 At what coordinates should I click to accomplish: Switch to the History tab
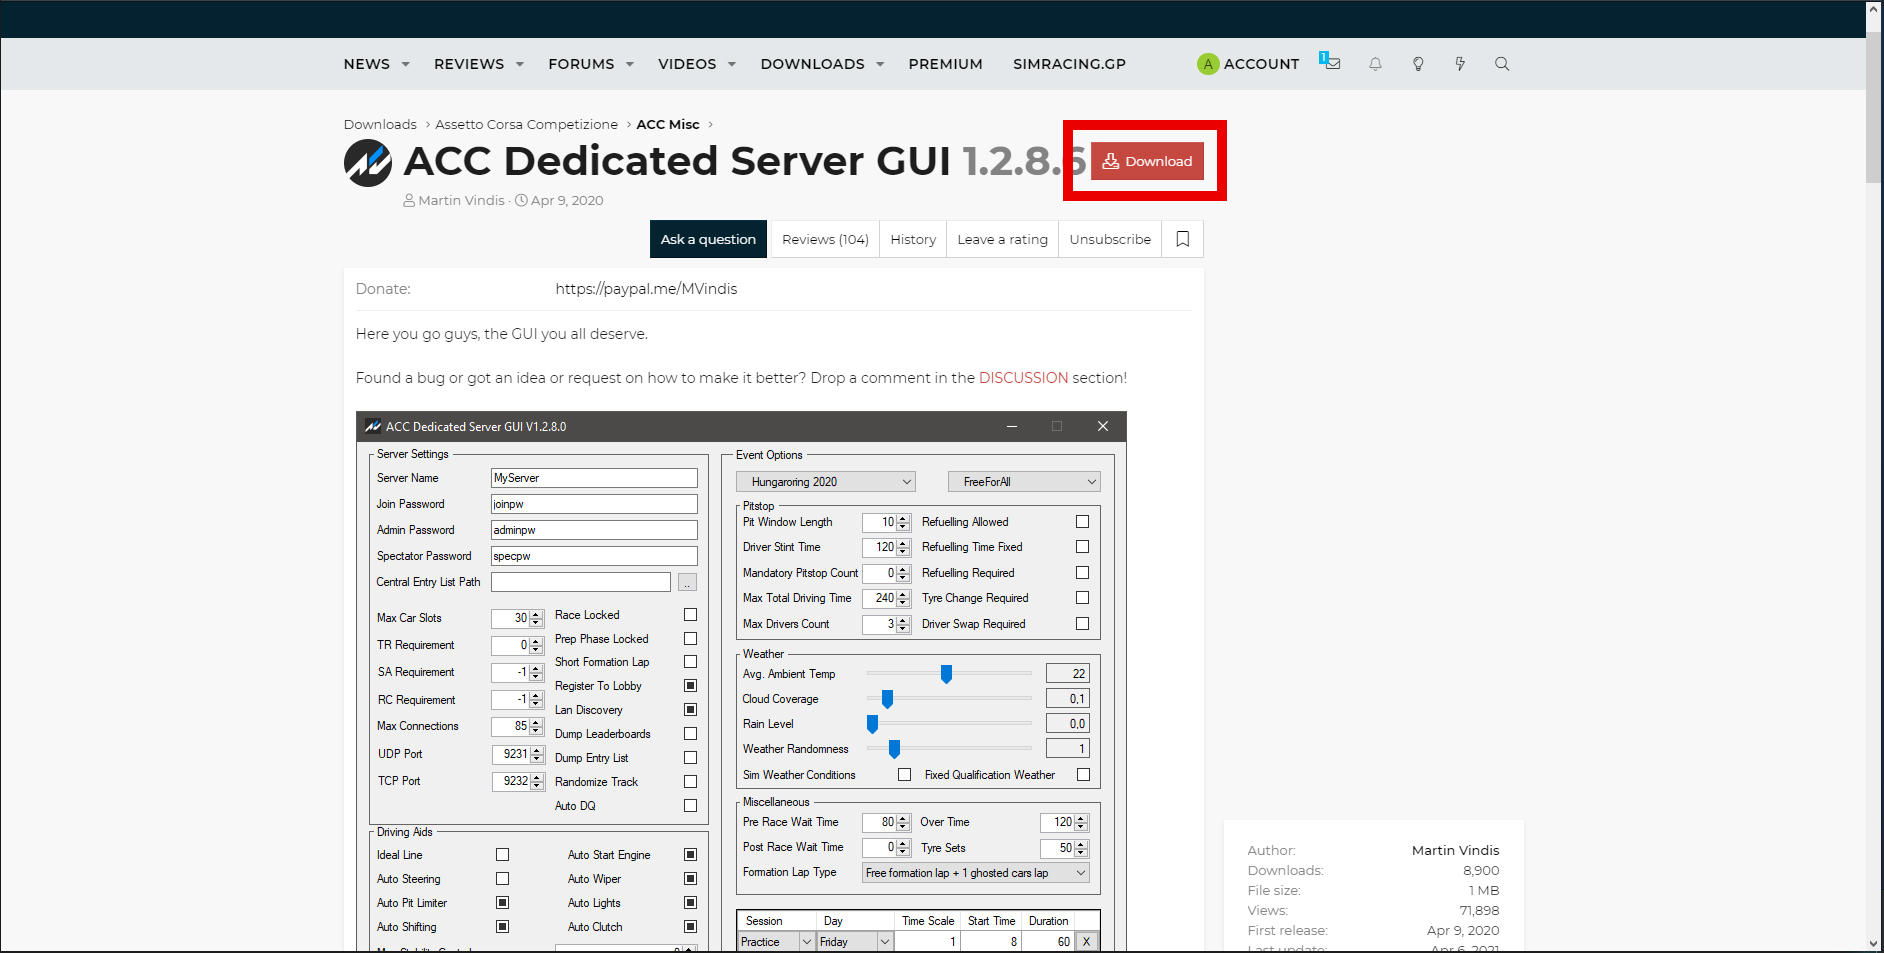coord(913,239)
